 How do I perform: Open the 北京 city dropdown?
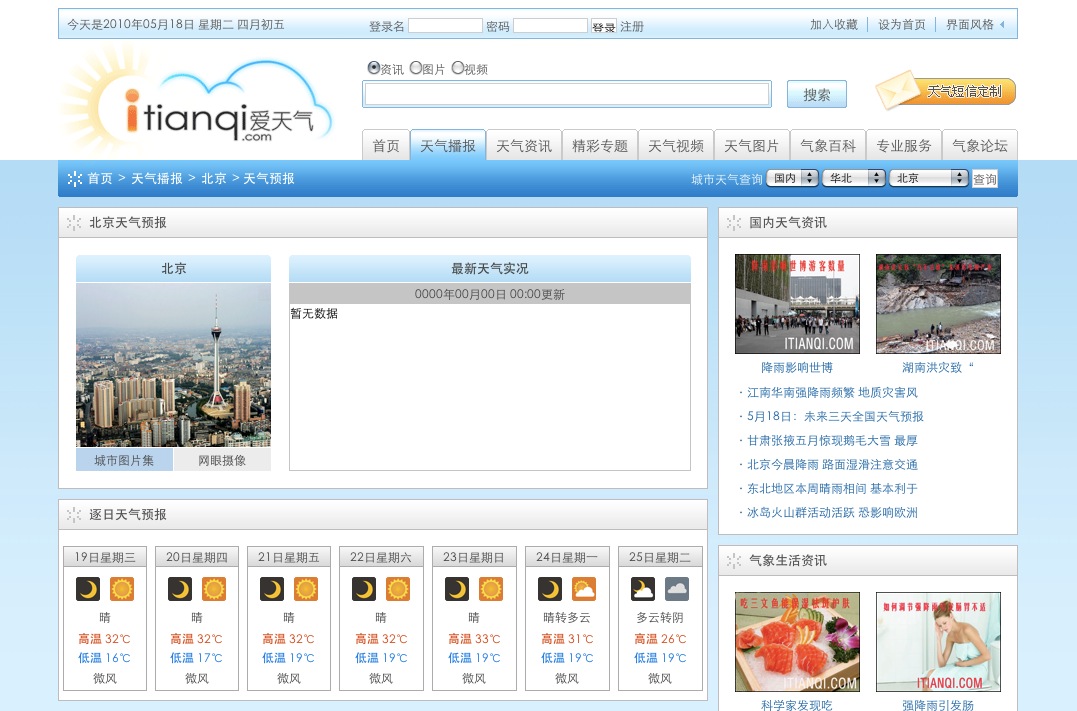click(x=929, y=178)
